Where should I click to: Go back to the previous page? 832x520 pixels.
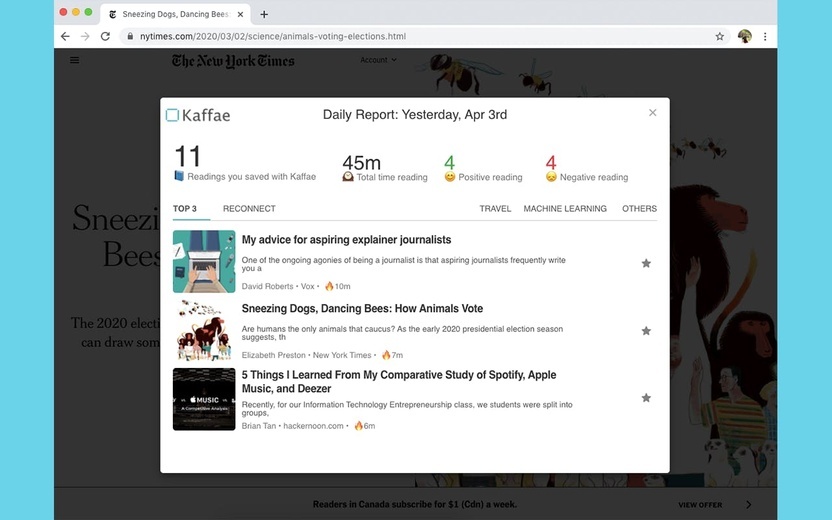pos(65,37)
